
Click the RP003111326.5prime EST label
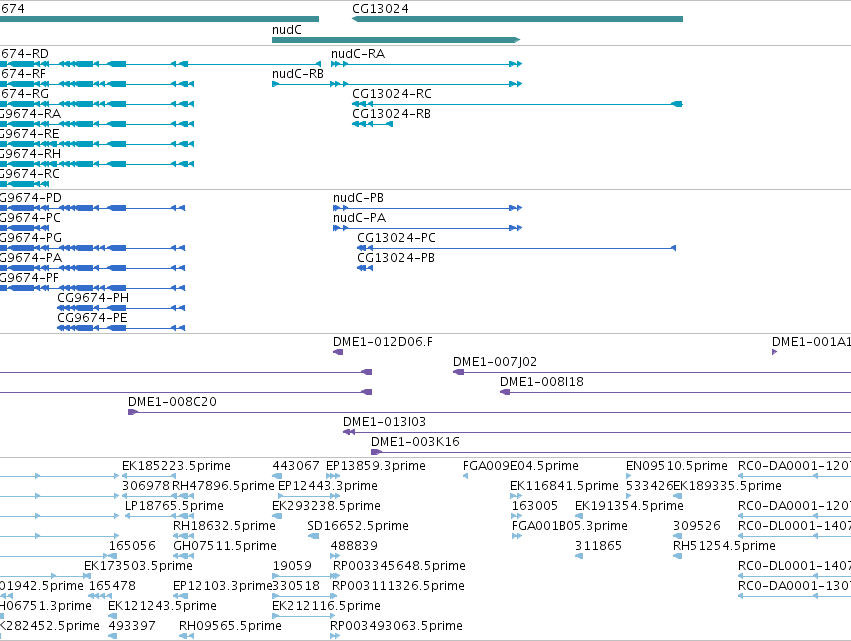tap(398, 586)
